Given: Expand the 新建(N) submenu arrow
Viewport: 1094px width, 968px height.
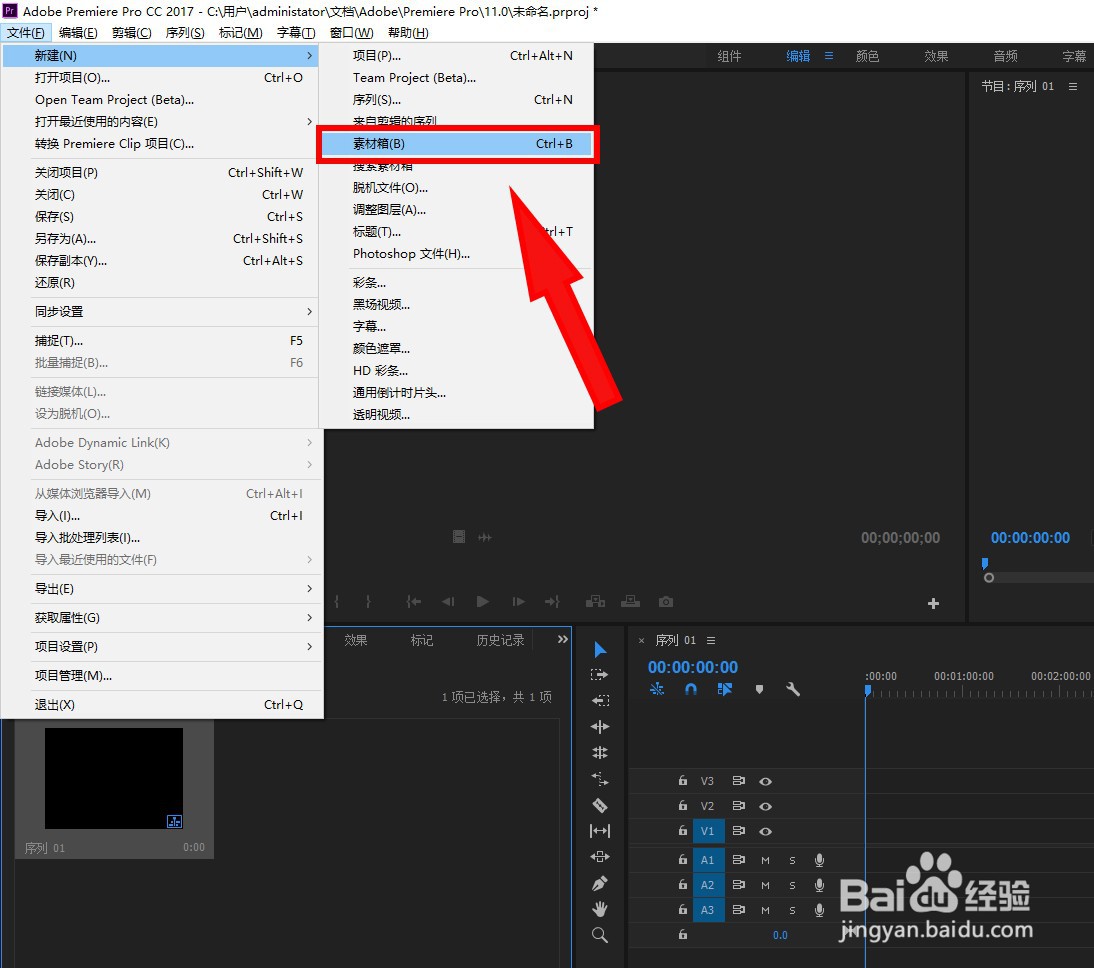Looking at the screenshot, I should 310,56.
